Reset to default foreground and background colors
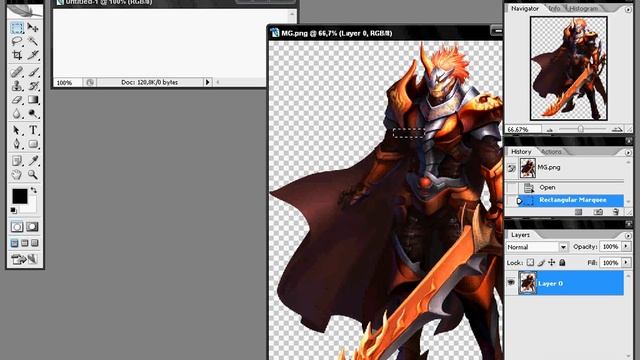This screenshot has width=640, height=360. coord(13,210)
